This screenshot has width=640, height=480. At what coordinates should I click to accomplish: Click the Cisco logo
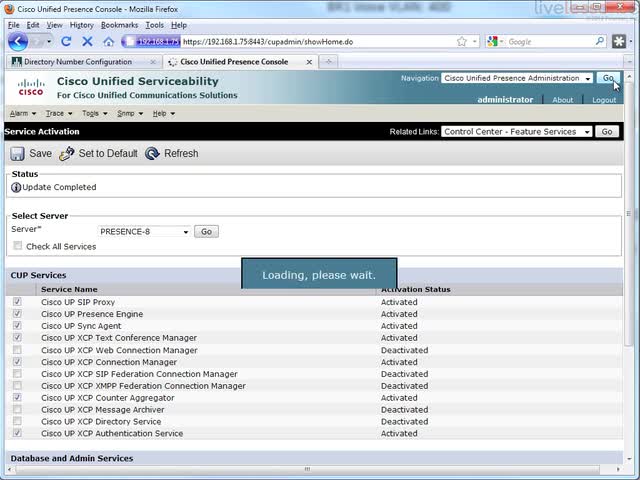31,87
